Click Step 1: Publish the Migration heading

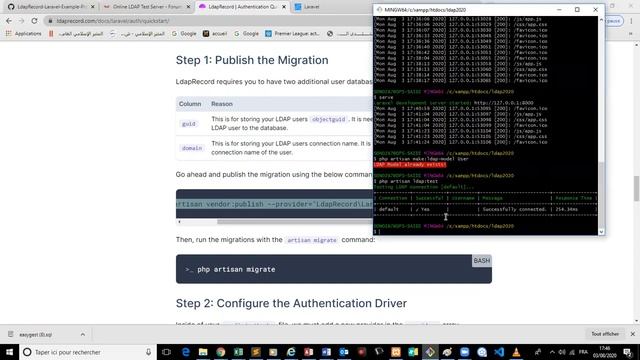[252, 60]
